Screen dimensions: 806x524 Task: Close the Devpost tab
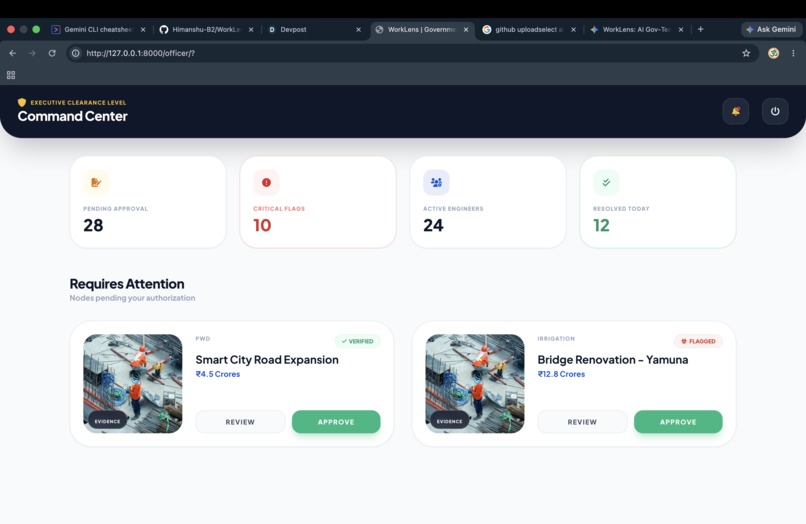click(358, 30)
